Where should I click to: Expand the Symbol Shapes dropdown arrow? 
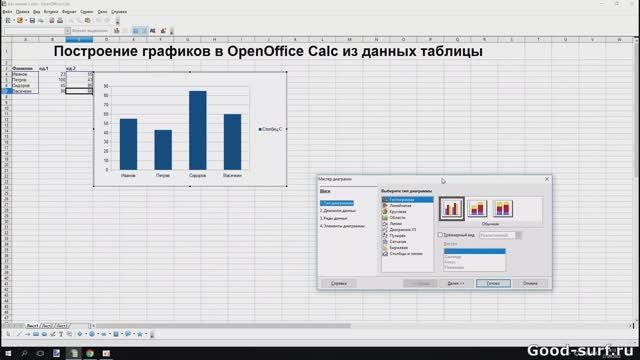98,334
